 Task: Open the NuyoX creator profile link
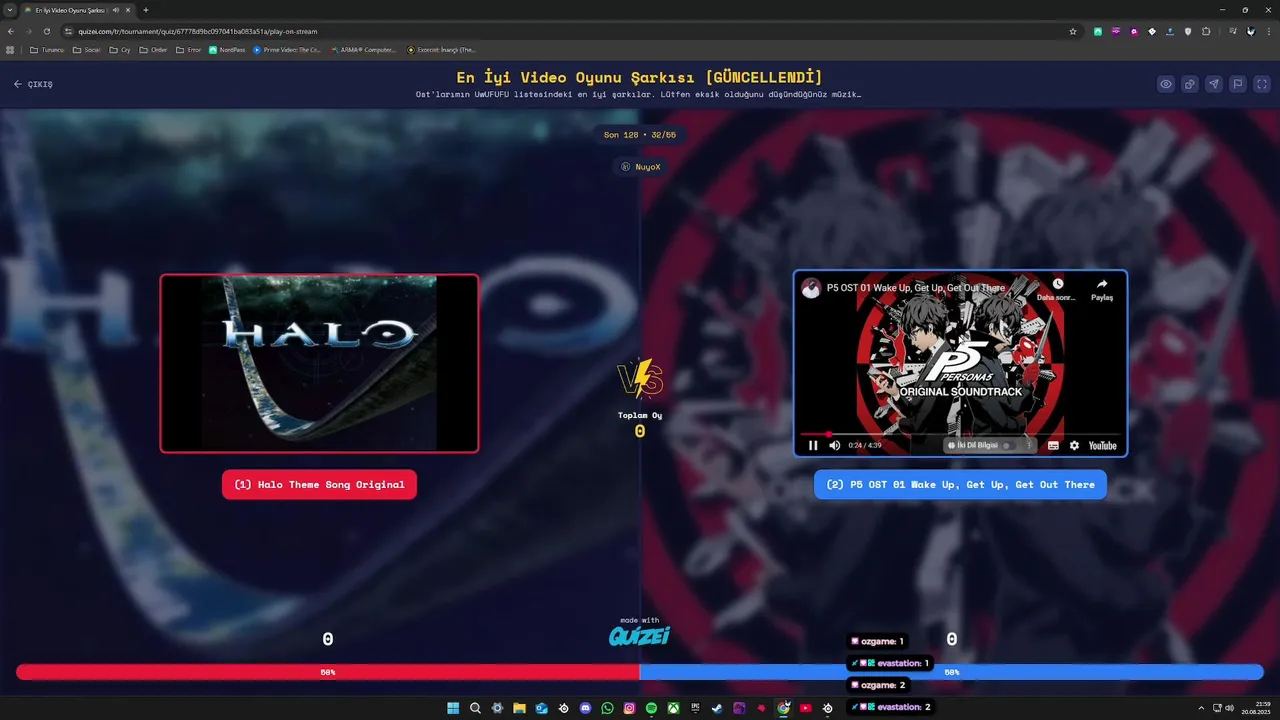point(640,167)
